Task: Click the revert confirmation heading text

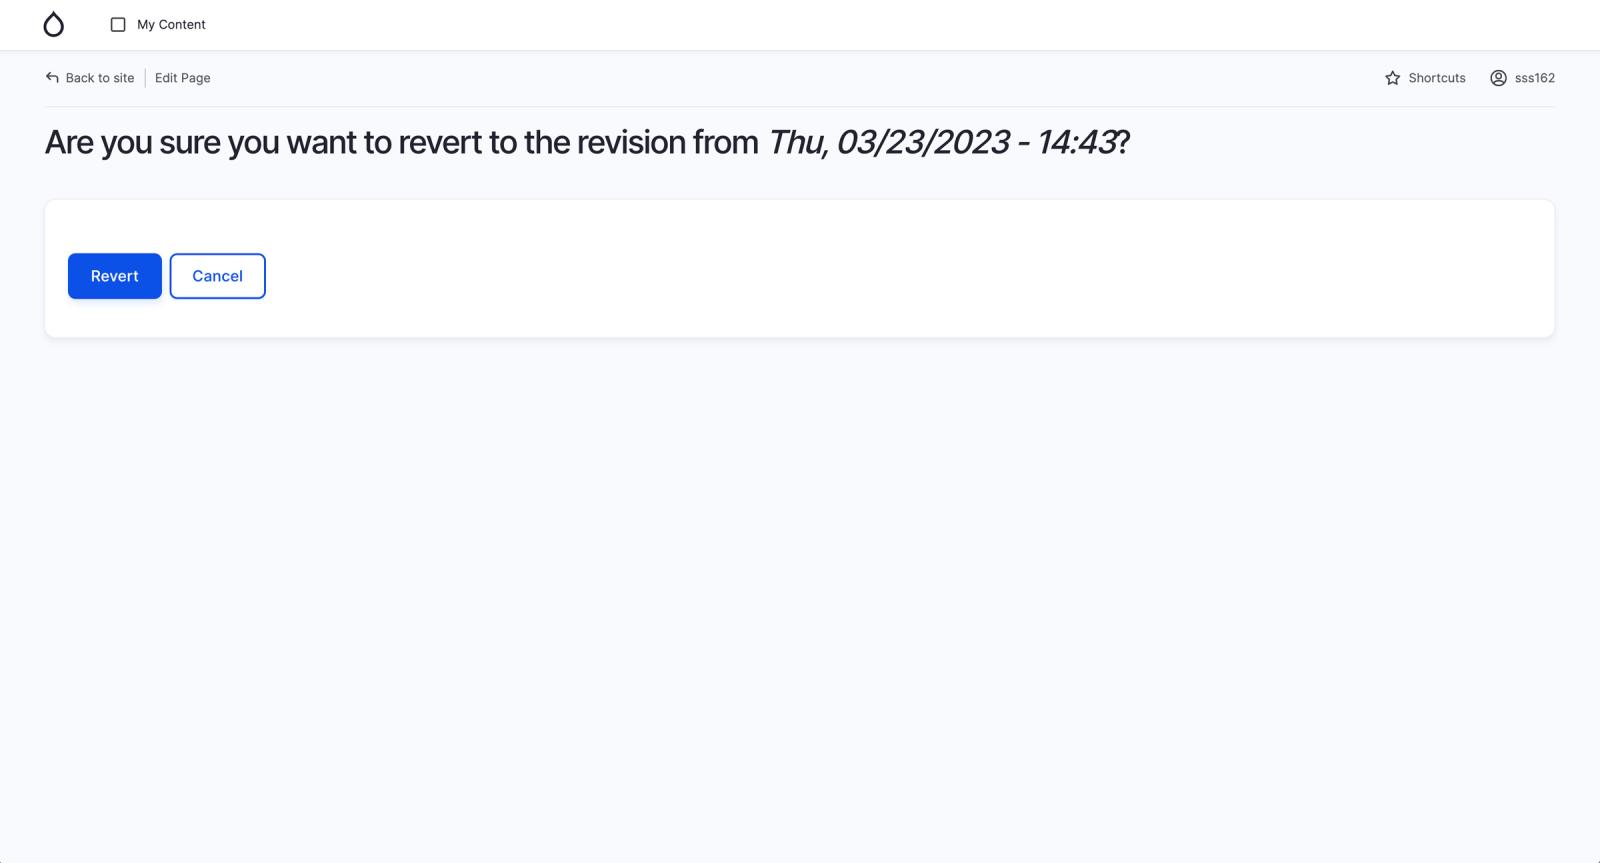Action: [400, 143]
